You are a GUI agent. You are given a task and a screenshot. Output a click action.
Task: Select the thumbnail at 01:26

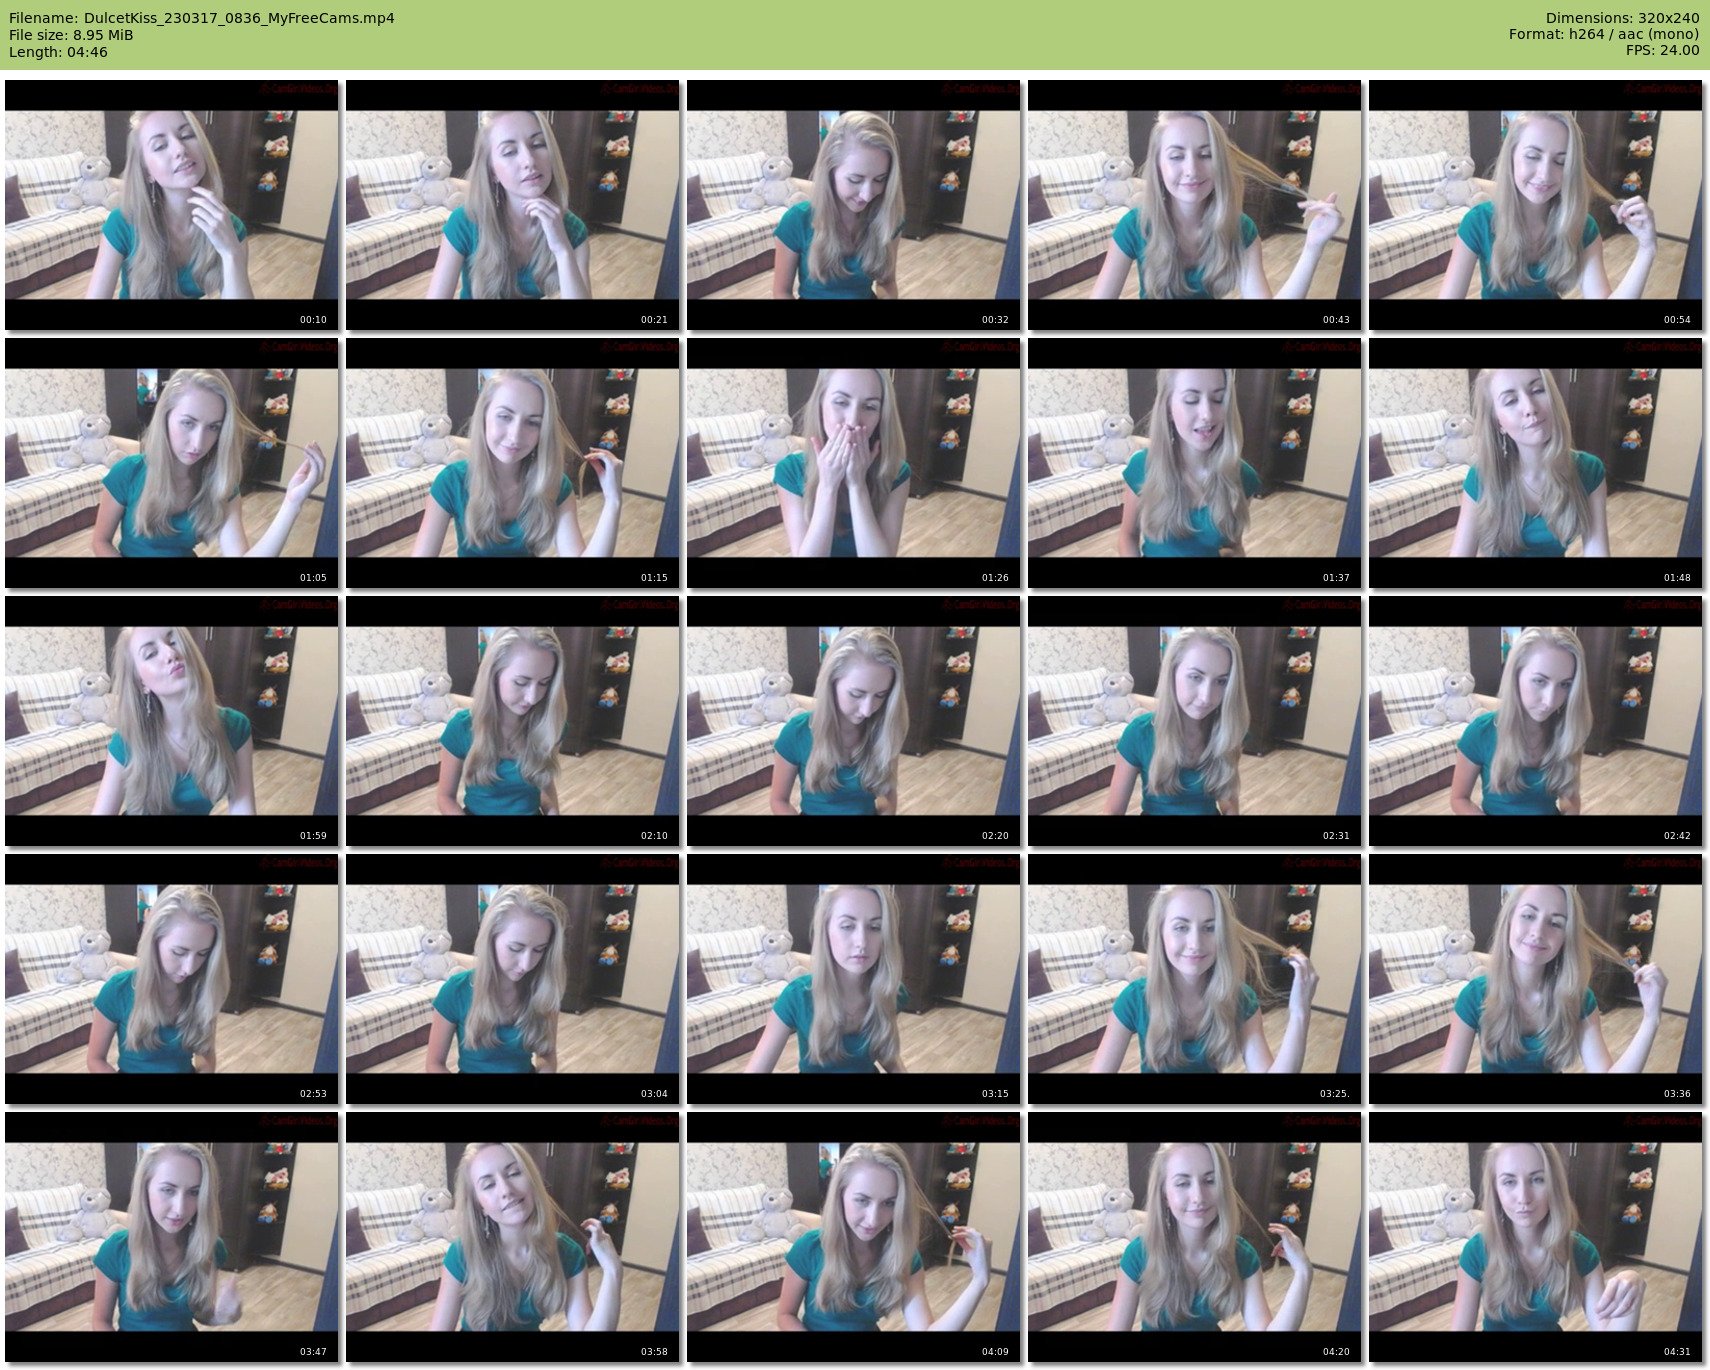[x=853, y=463]
